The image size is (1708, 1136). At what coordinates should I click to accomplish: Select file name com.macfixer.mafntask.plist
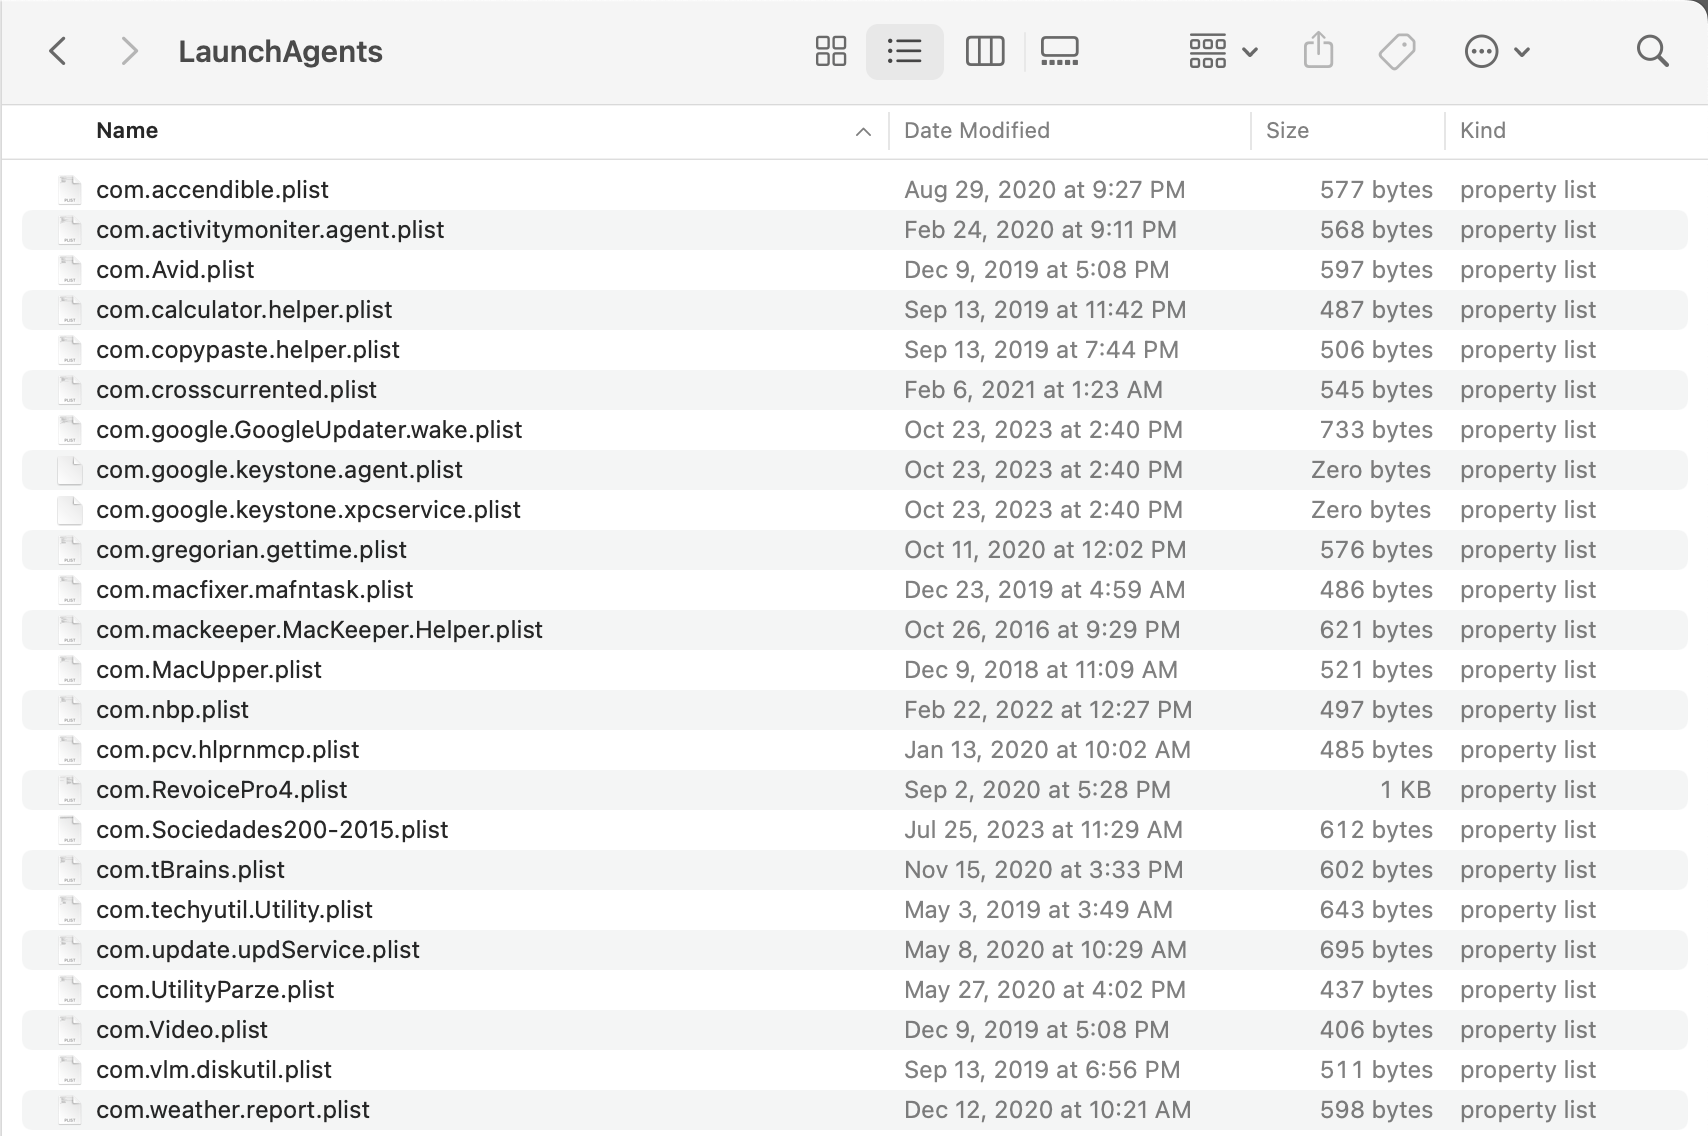(255, 590)
